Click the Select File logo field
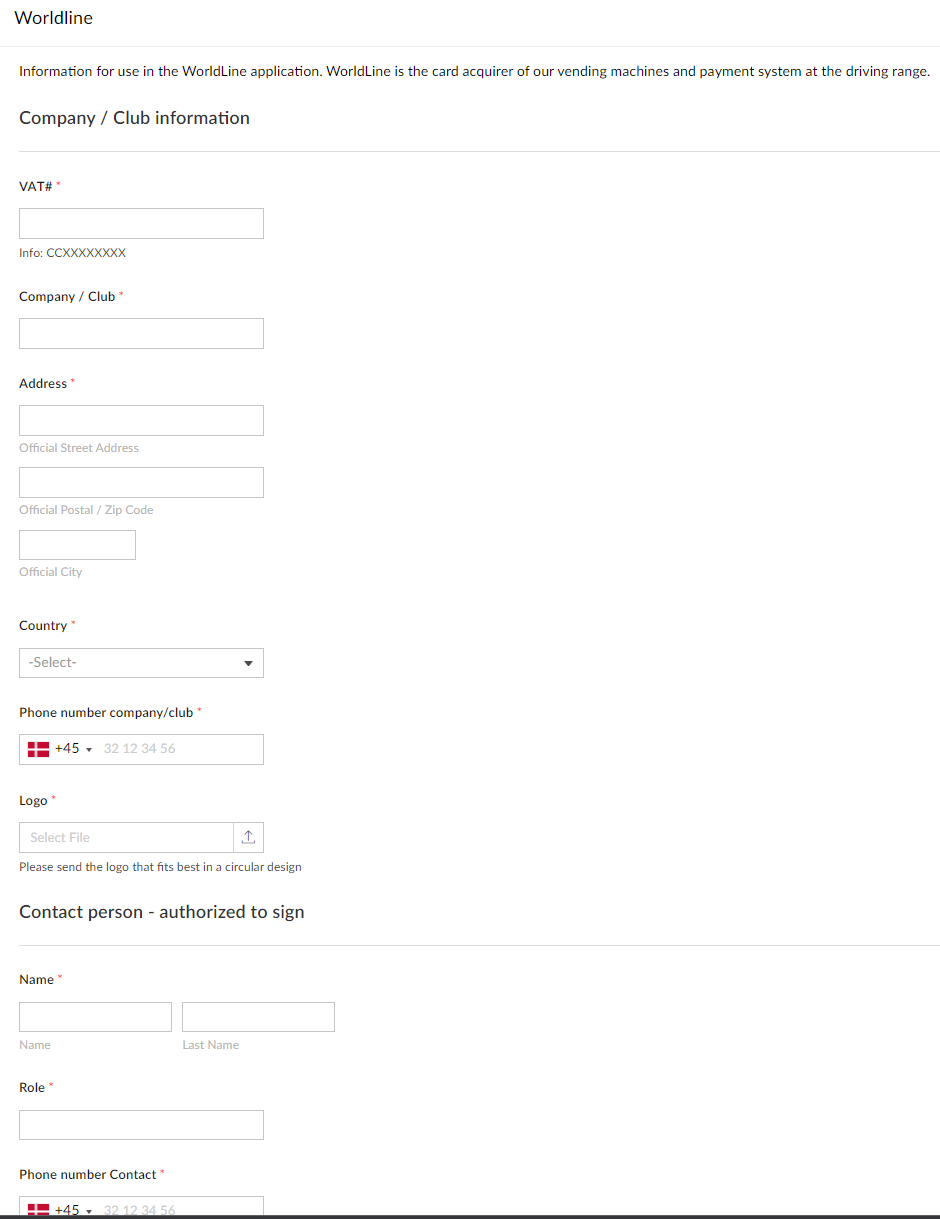Screen dimensions: 940x1219 (x=126, y=838)
